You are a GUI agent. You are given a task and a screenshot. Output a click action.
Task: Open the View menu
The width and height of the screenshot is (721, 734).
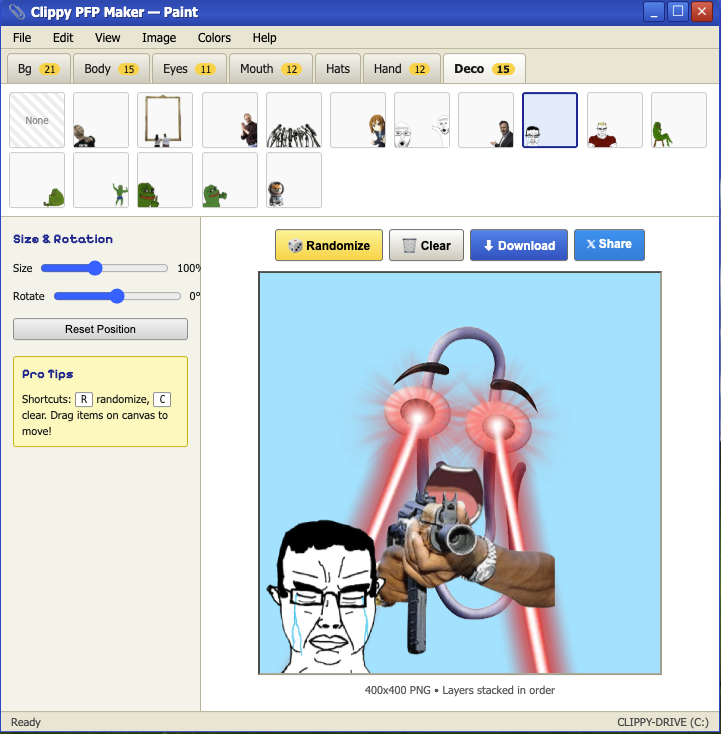[x=108, y=38]
